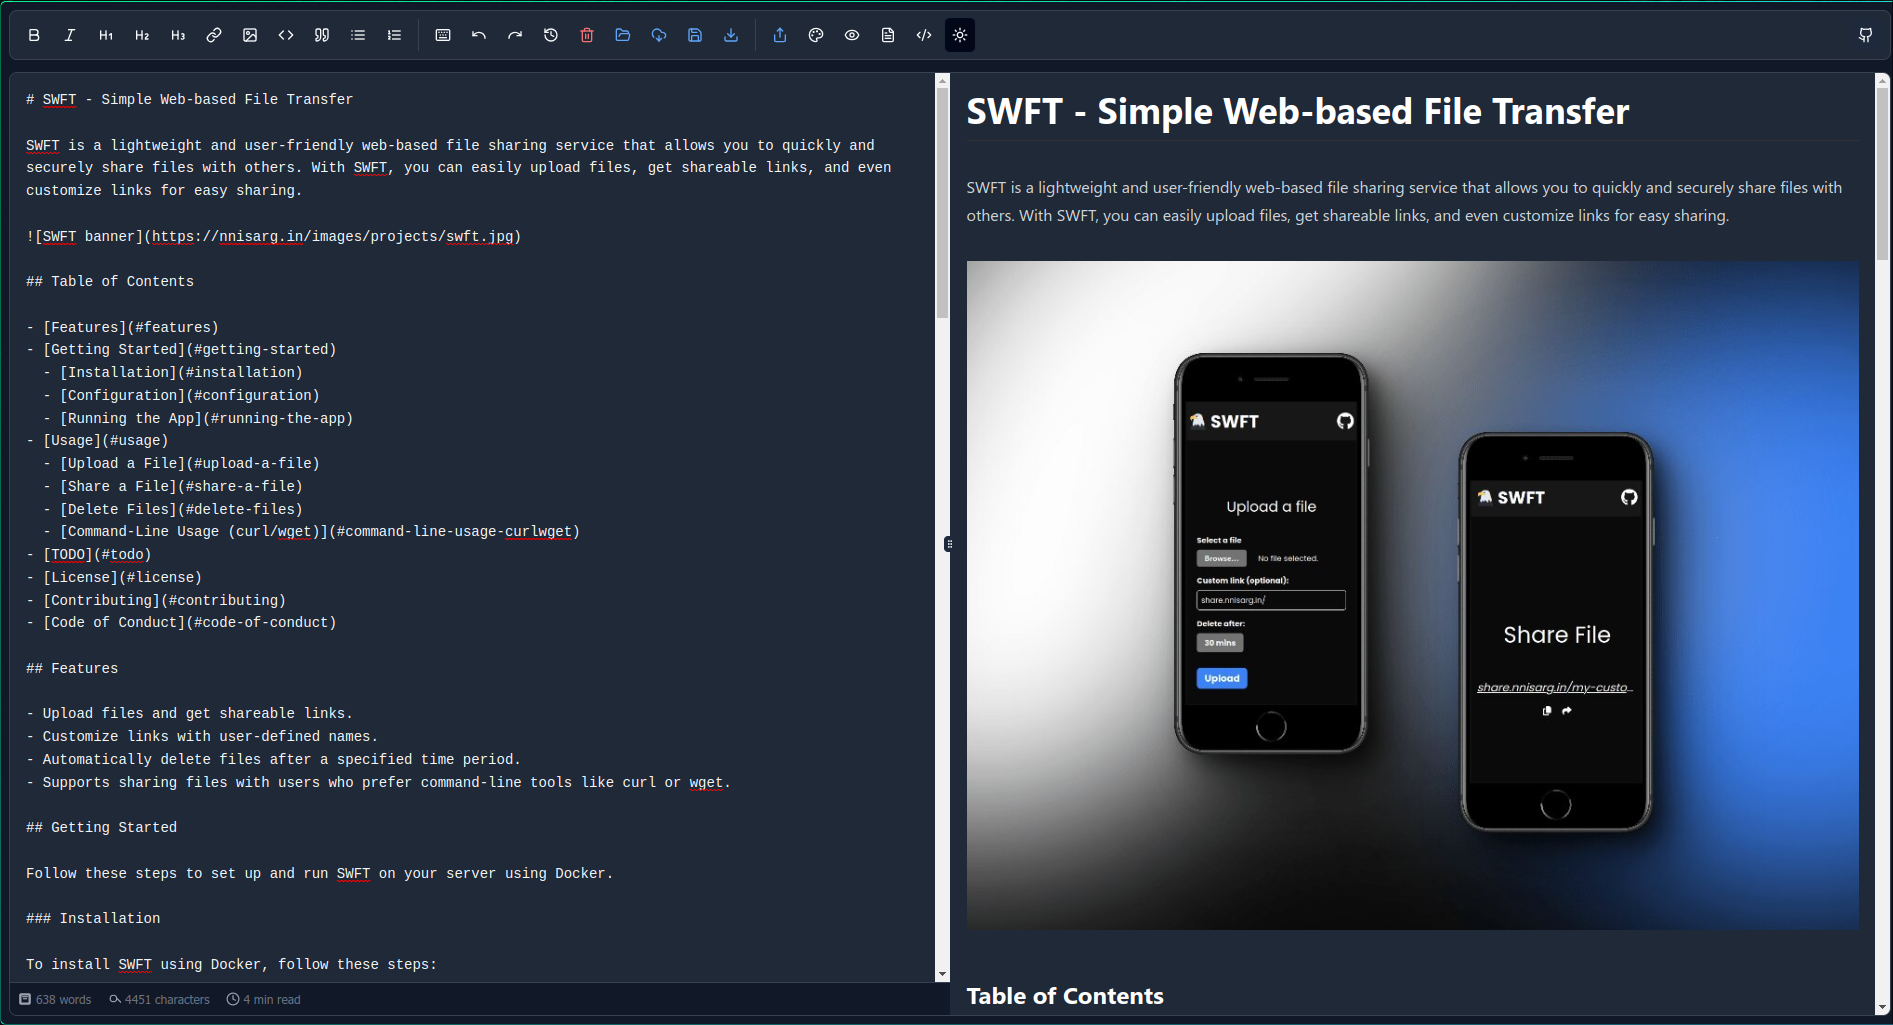Open the color palette theme icon
The height and width of the screenshot is (1025, 1893).
[816, 35]
